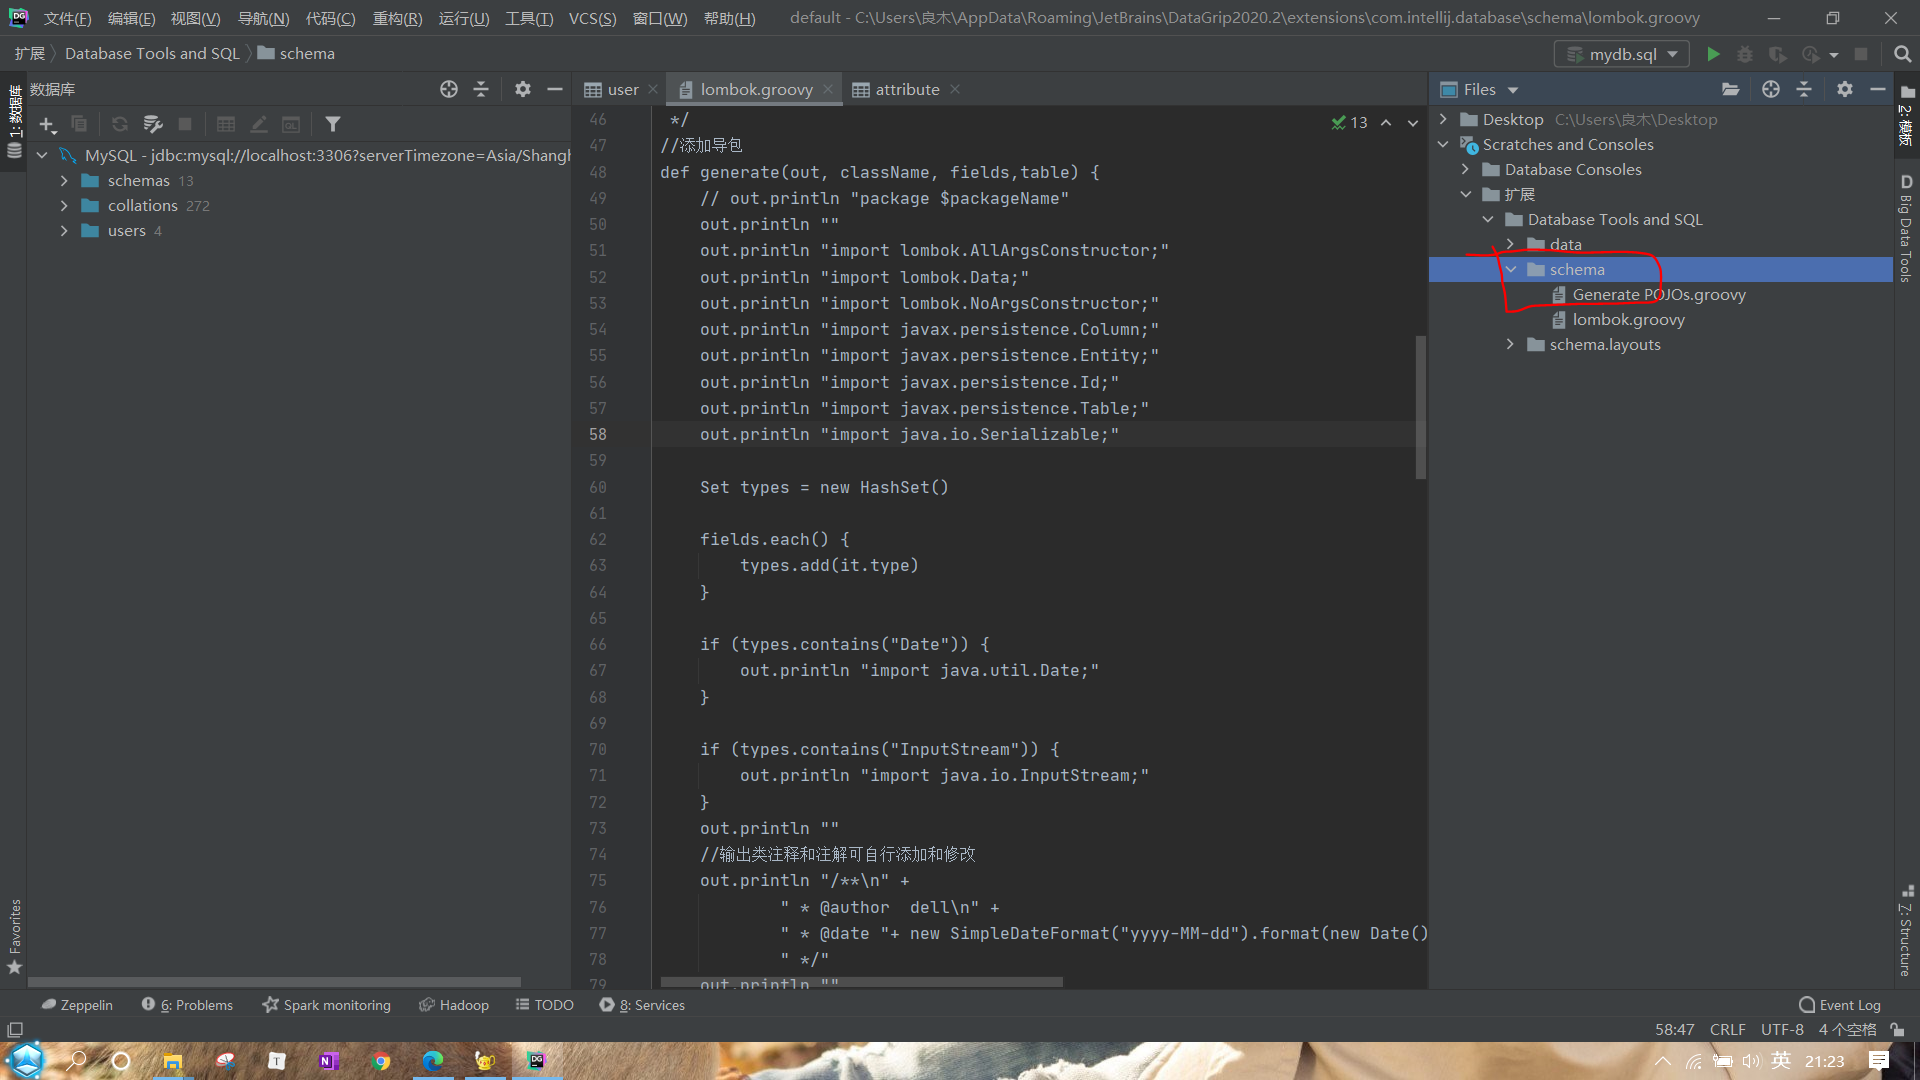Click the refresh icon in database panel

(x=120, y=124)
